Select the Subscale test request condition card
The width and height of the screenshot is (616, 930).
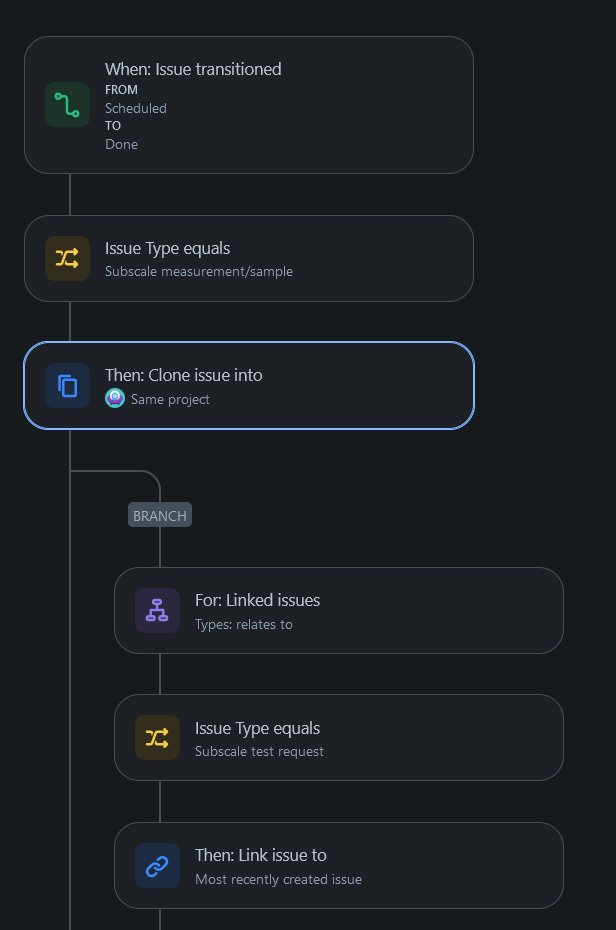(x=339, y=737)
